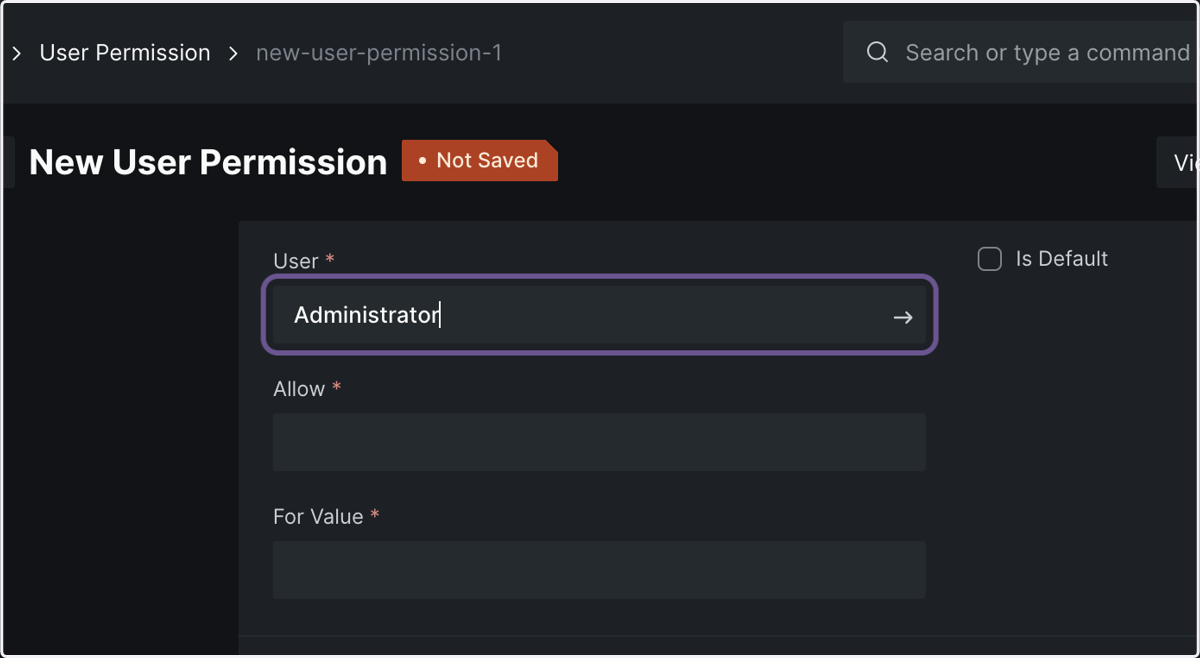Click the New User Permission title
This screenshot has height=658, width=1200.
tap(208, 162)
